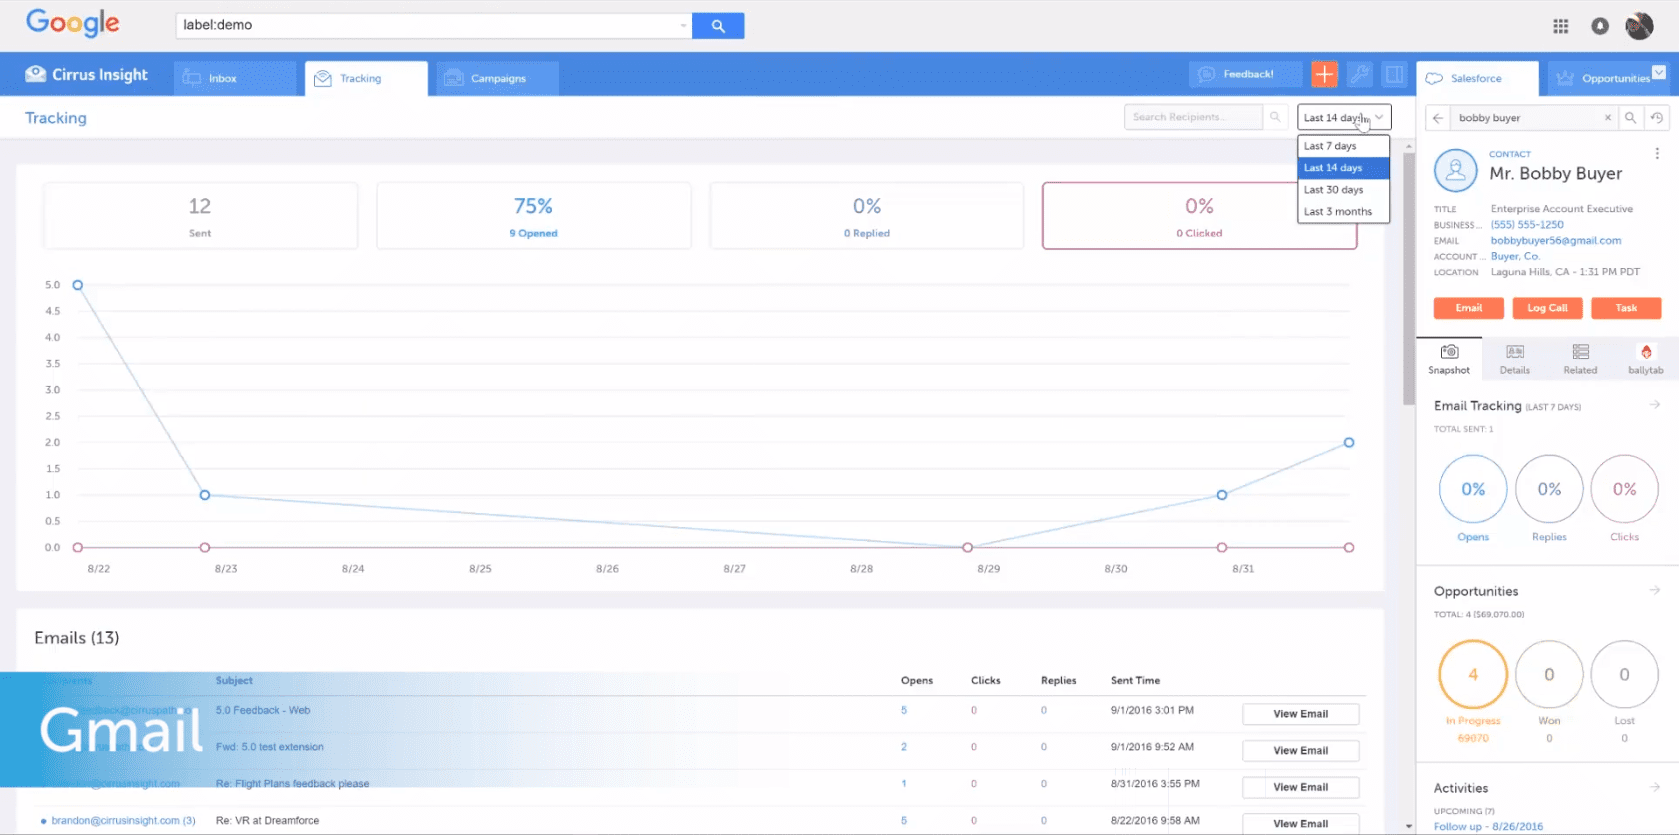Screen dimensions: 1679x835
Task: Select Last 3 months option
Action: pyautogui.click(x=1343, y=212)
